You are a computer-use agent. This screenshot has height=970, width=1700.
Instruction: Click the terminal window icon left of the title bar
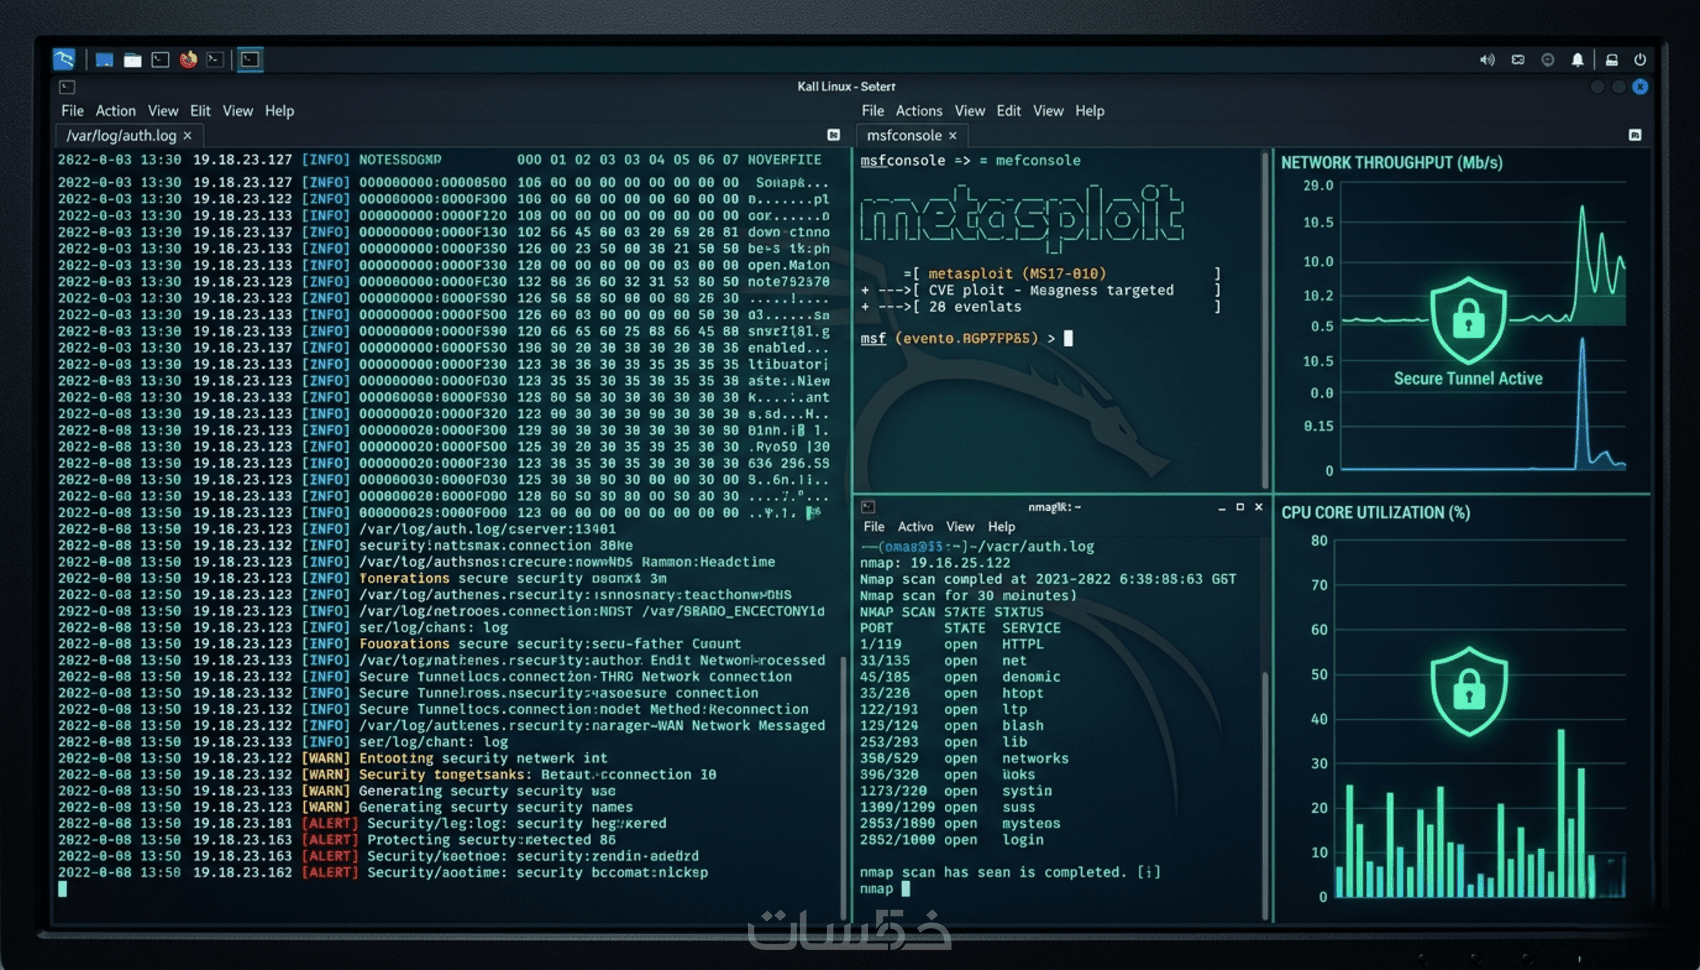click(67, 87)
